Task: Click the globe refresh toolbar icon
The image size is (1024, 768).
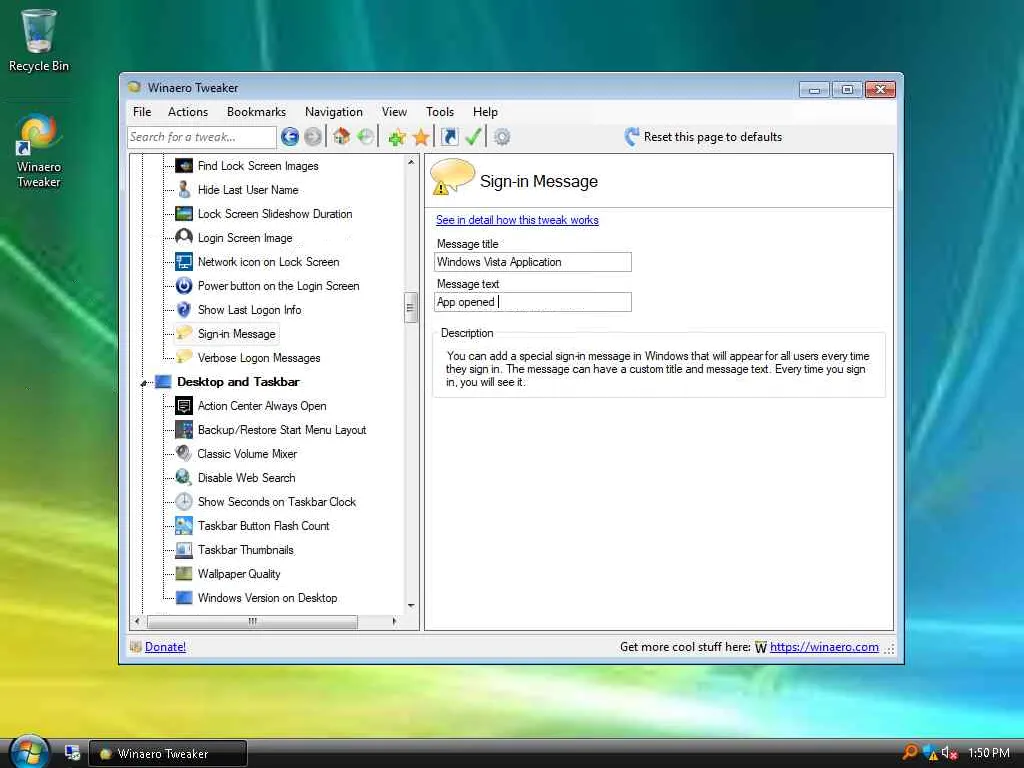Action: click(366, 136)
